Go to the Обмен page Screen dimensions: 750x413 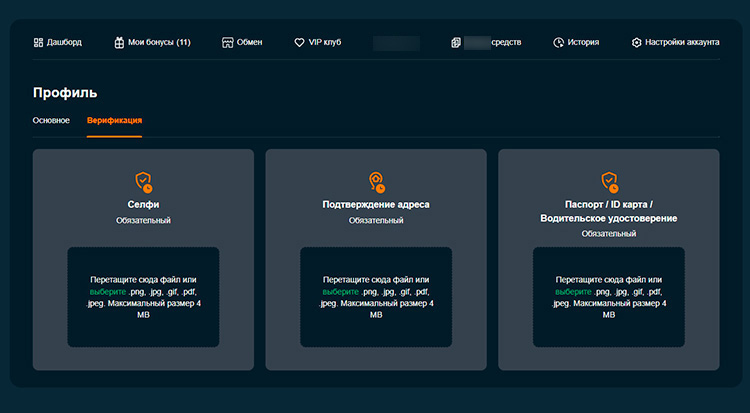pyautogui.click(x=242, y=43)
